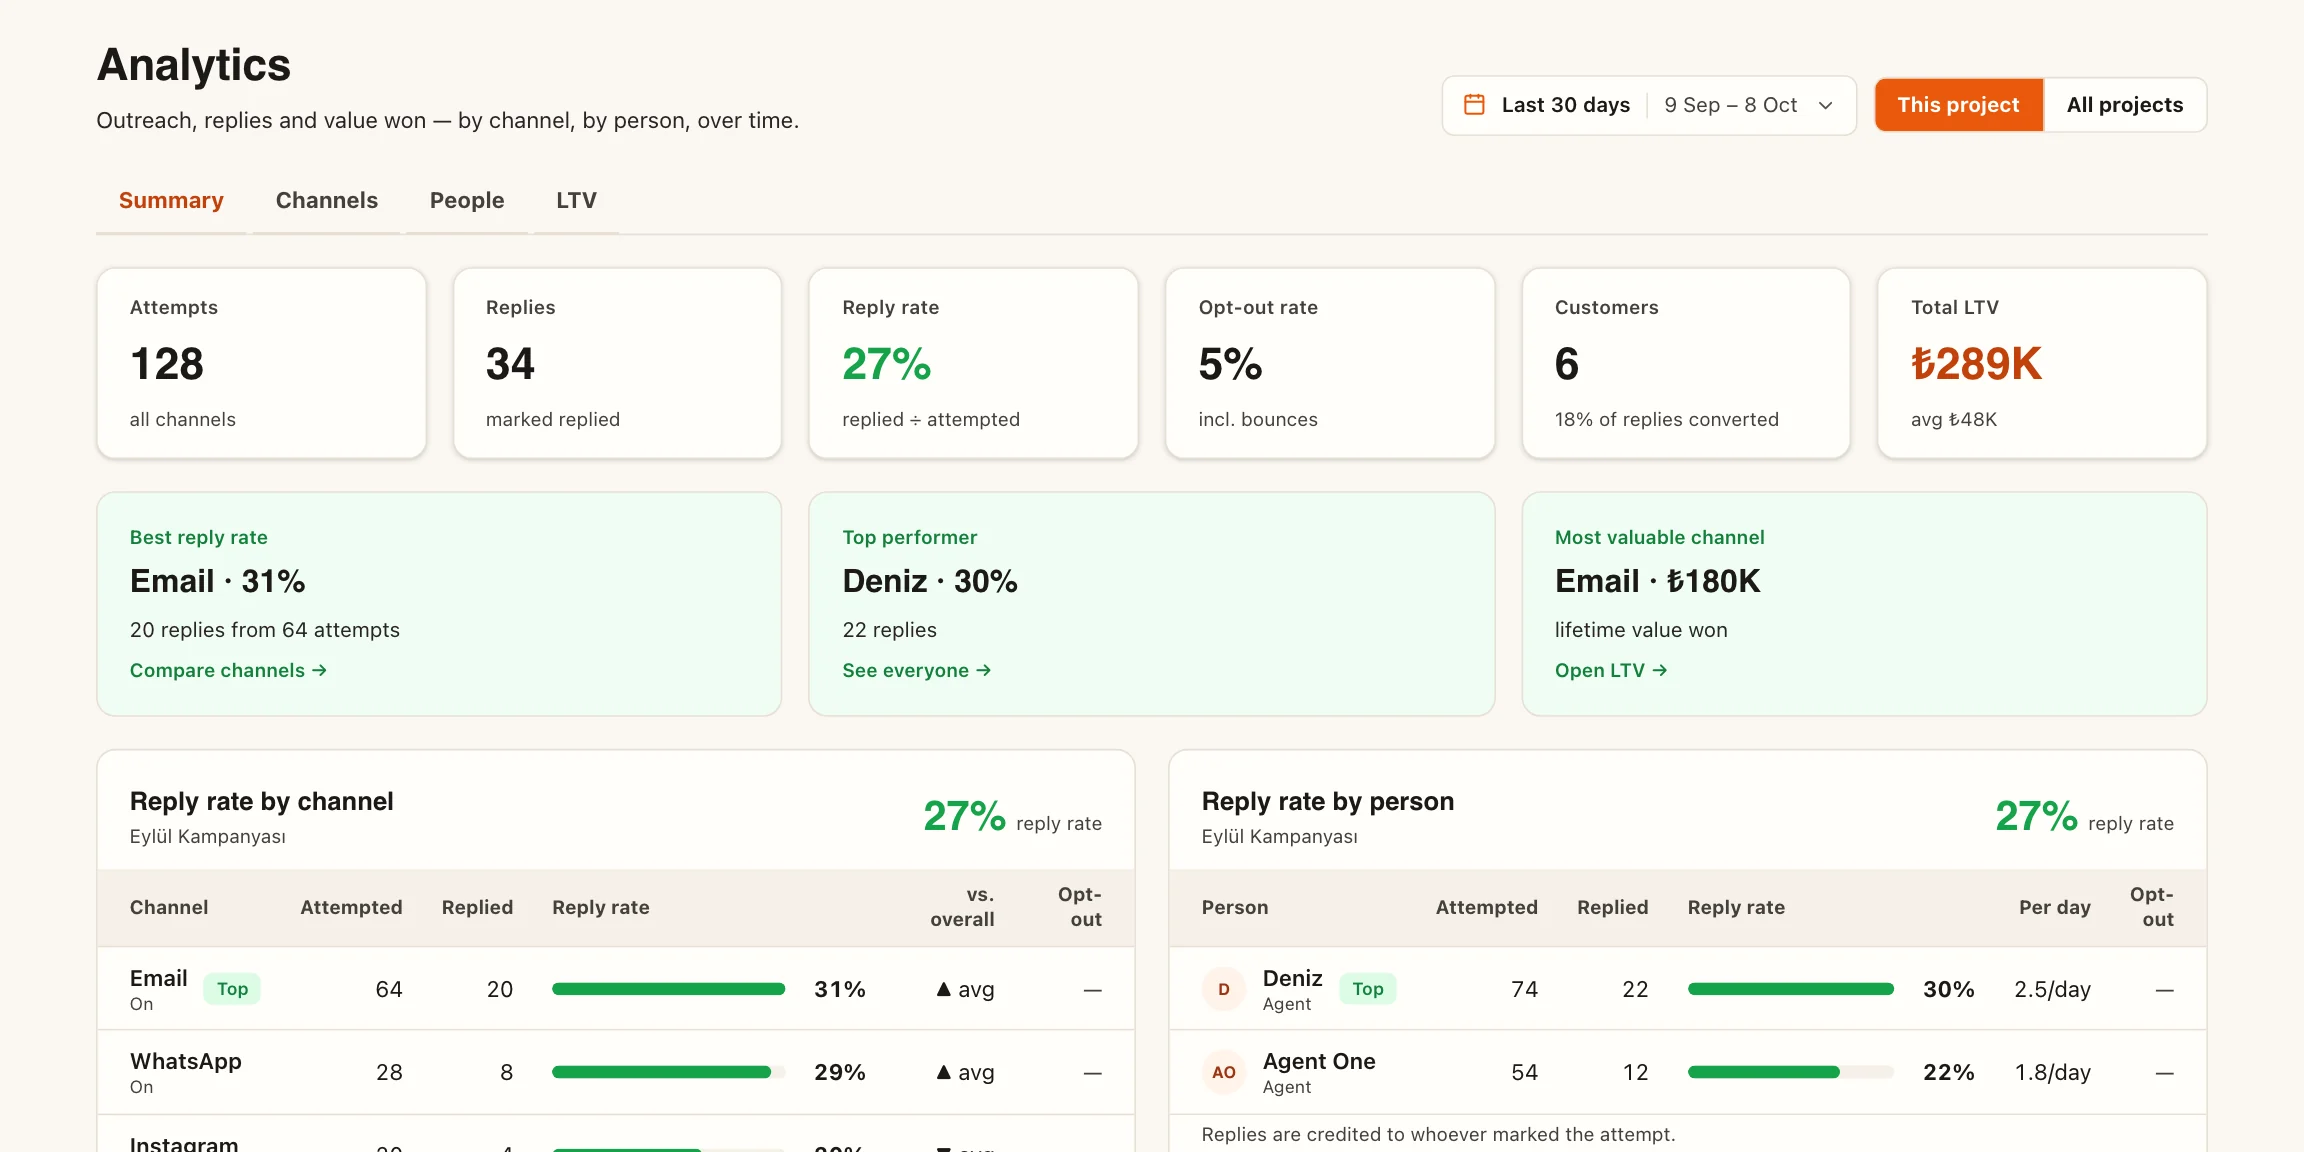Click the vs. overall column header
Viewport: 2304px width, 1152px height.
962,907
